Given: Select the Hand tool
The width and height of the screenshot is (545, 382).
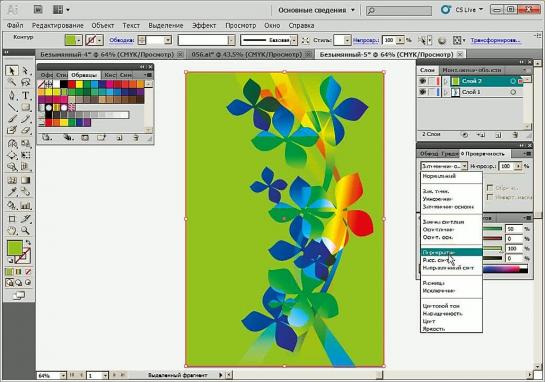Looking at the screenshot, I should [x=12, y=230].
